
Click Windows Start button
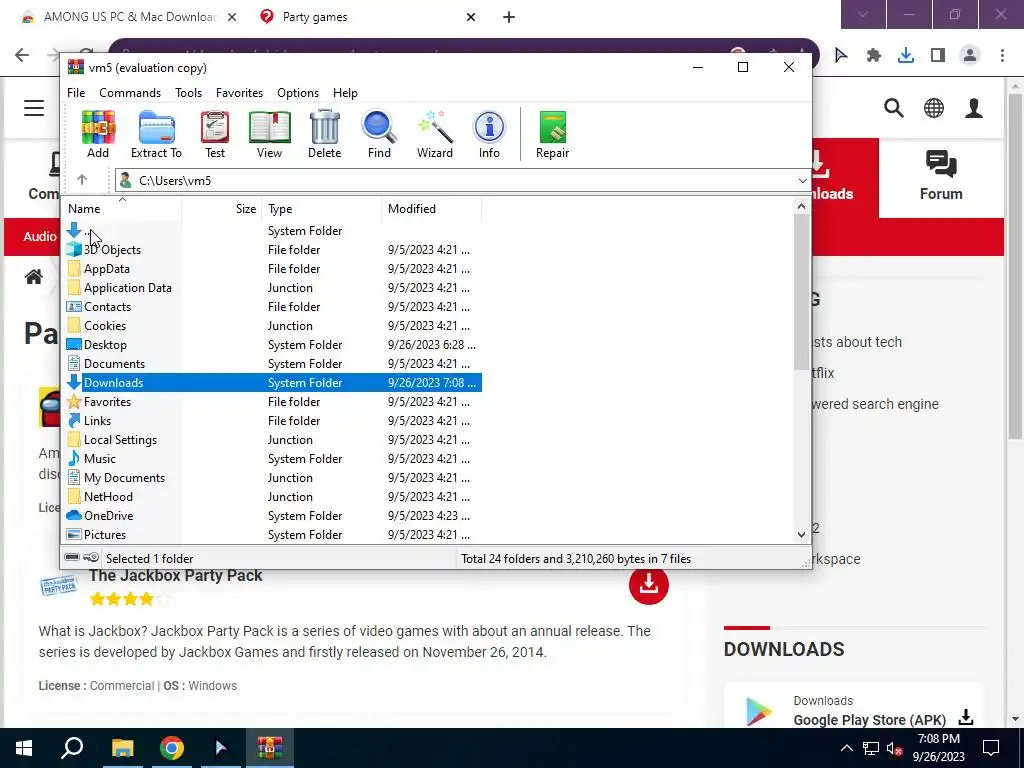point(24,748)
